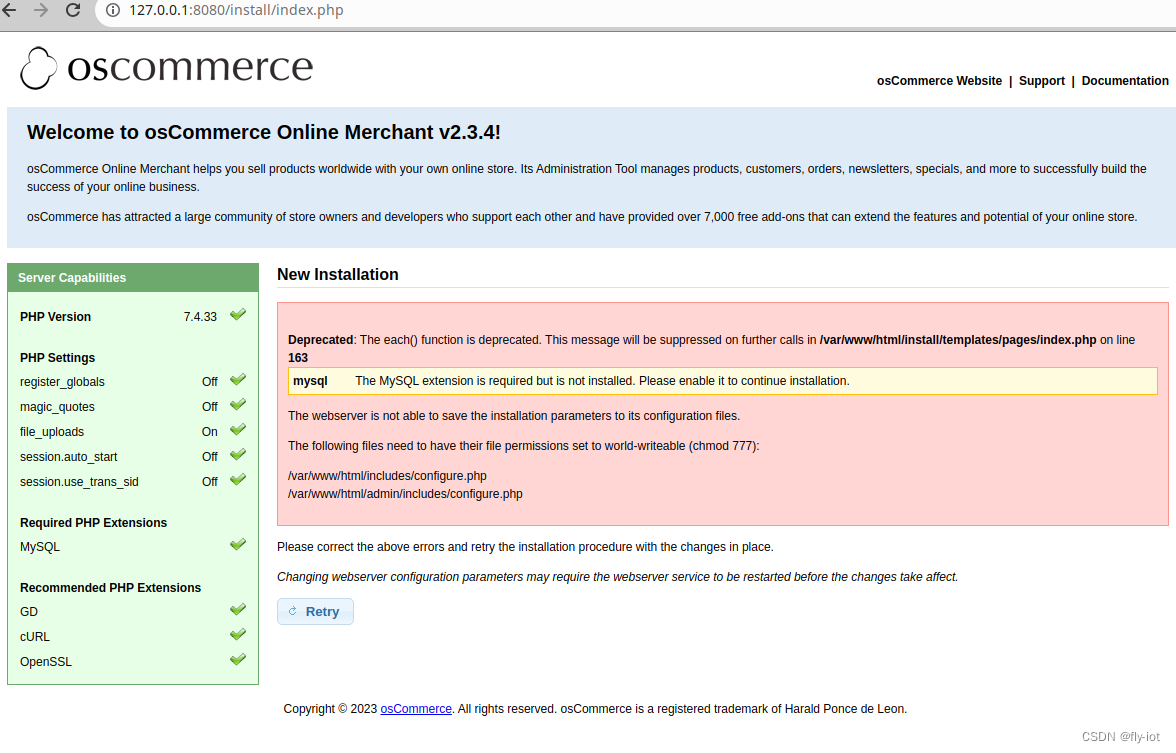The height and width of the screenshot is (753, 1176).
Task: Click the oscommerce logo
Action: point(166,68)
